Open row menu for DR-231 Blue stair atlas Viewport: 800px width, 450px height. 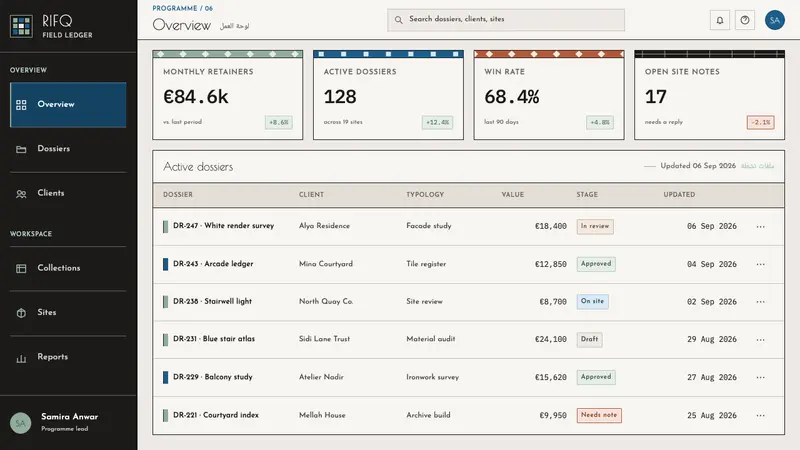point(760,339)
